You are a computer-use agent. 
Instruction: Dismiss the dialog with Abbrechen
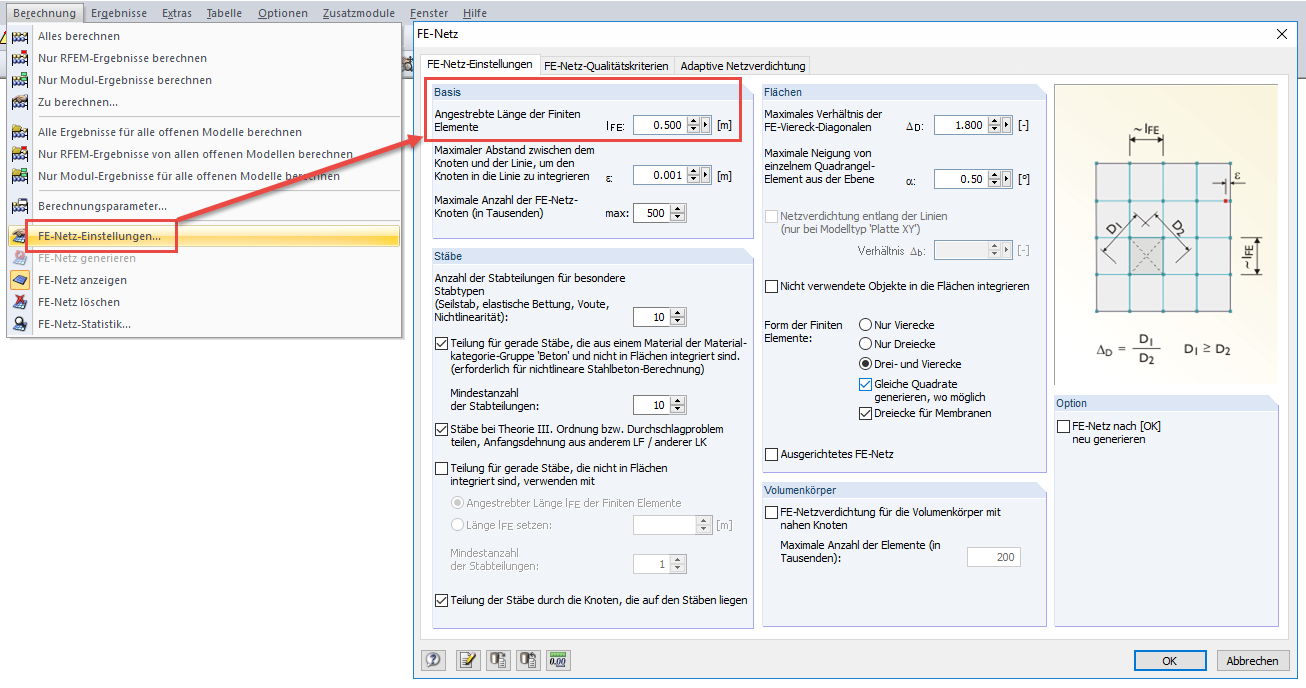pos(1252,660)
